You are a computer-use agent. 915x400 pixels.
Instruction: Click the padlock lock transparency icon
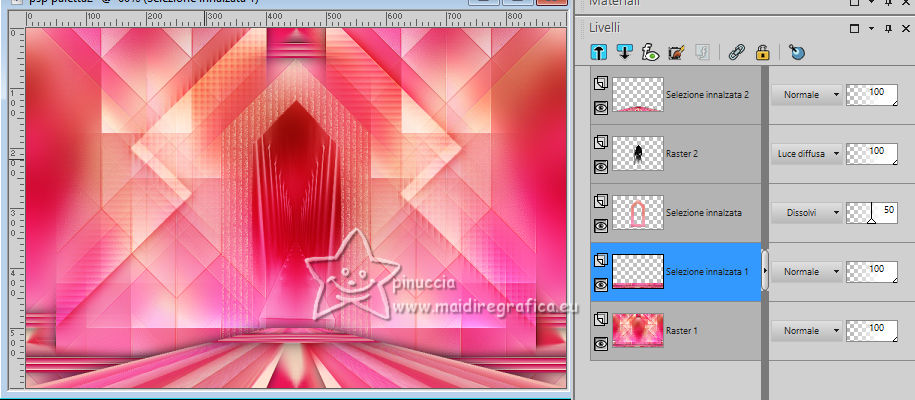pyautogui.click(x=763, y=53)
